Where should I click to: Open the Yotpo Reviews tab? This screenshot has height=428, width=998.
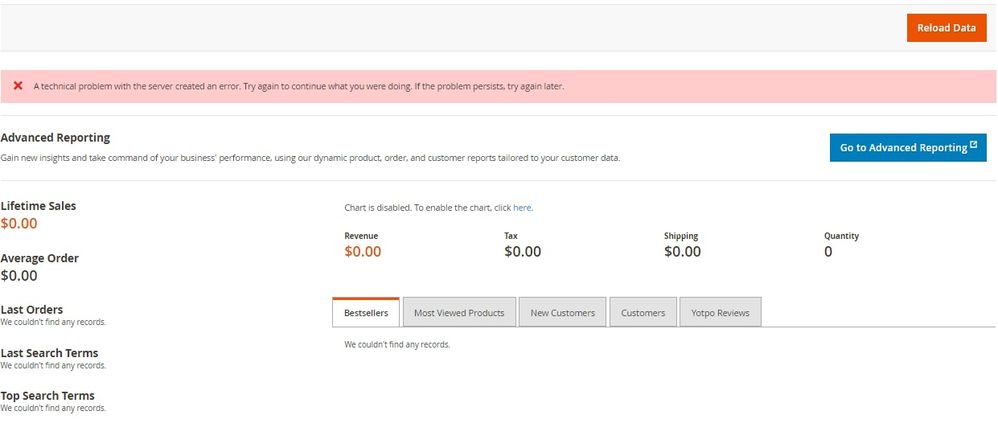coord(720,313)
